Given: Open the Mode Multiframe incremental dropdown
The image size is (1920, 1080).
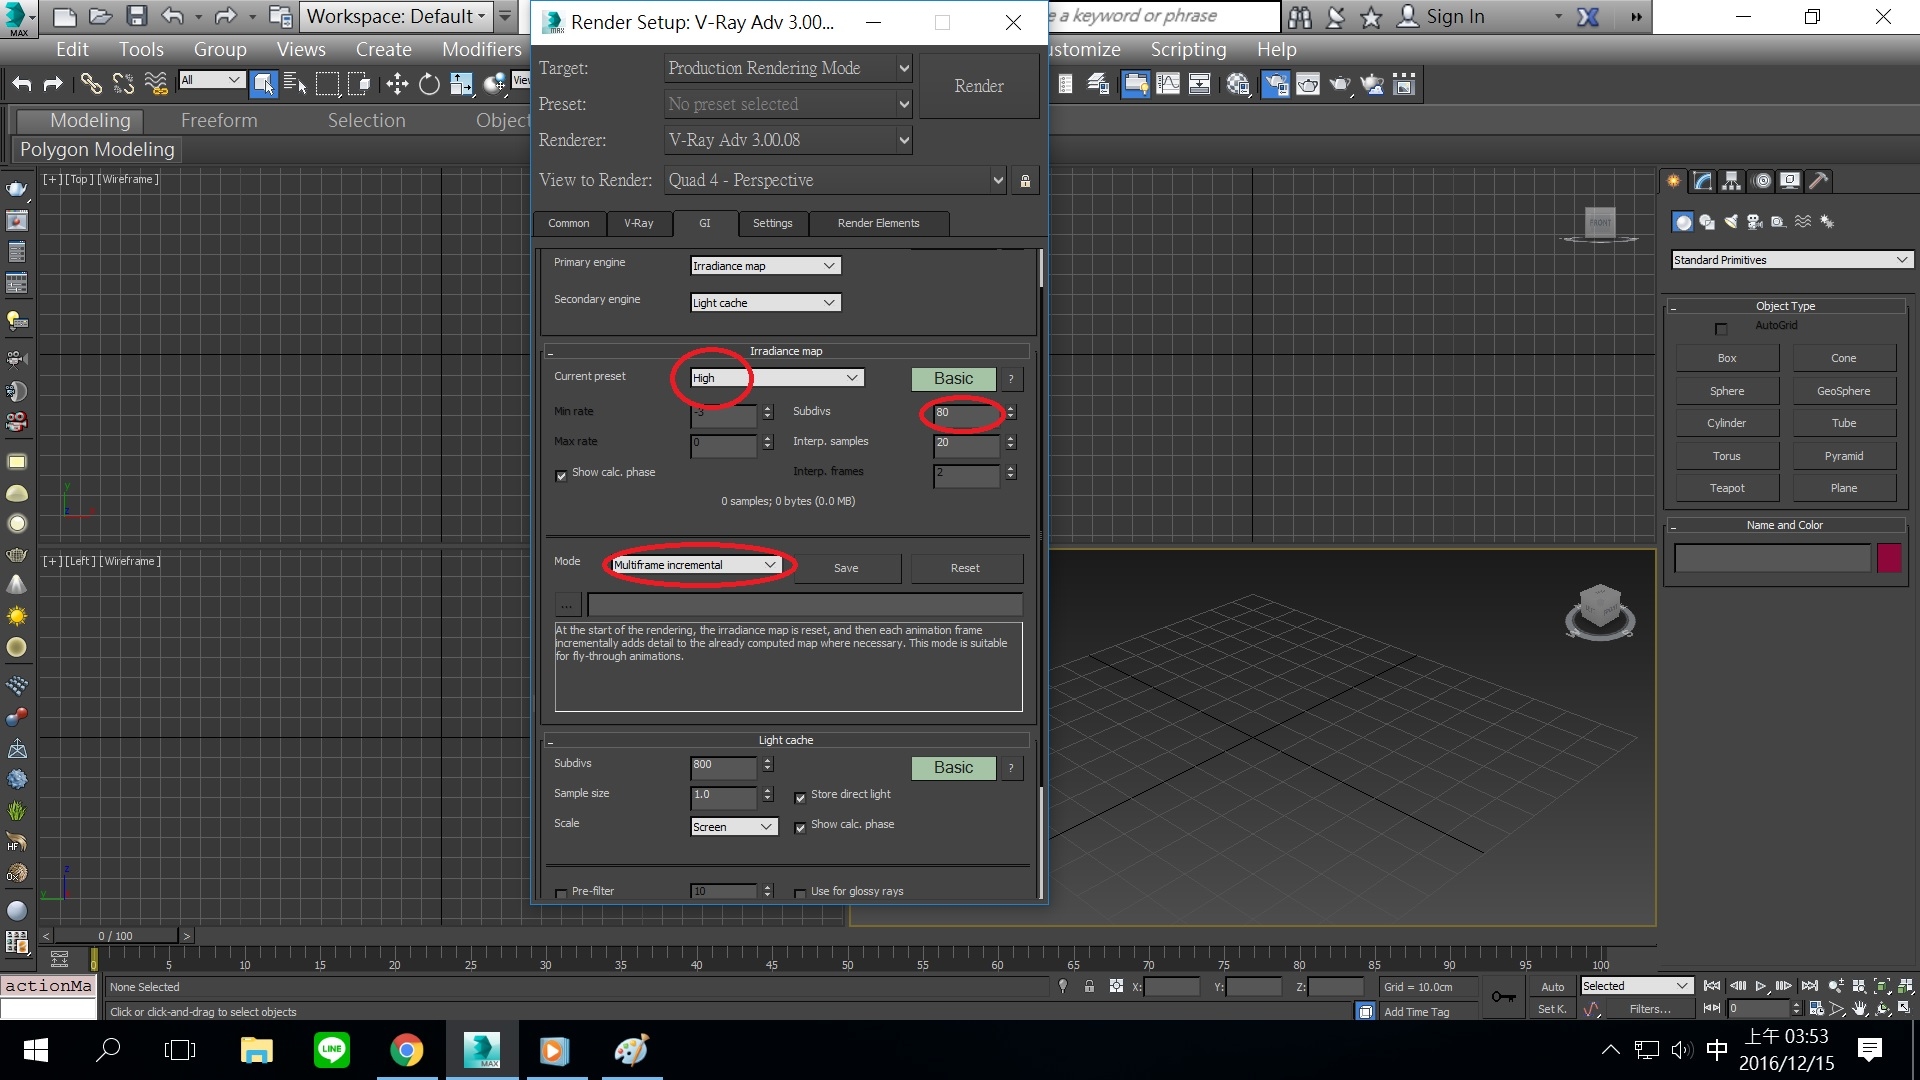Looking at the screenshot, I should click(696, 565).
